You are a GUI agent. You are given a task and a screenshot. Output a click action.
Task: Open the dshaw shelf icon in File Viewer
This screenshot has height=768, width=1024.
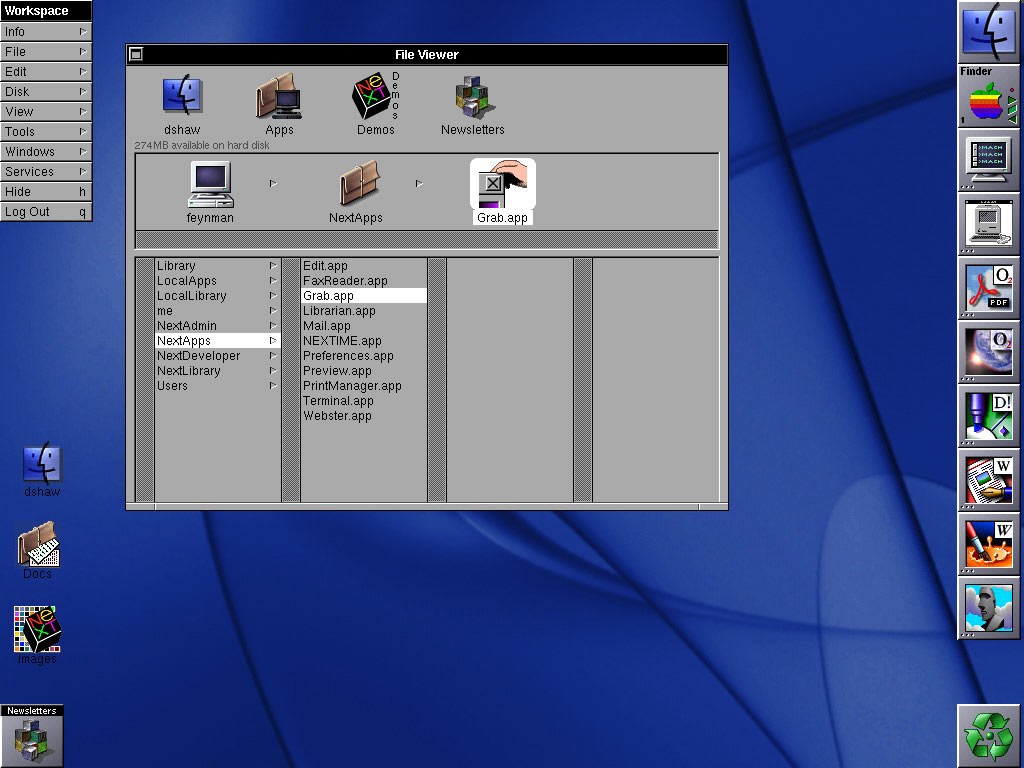(182, 95)
